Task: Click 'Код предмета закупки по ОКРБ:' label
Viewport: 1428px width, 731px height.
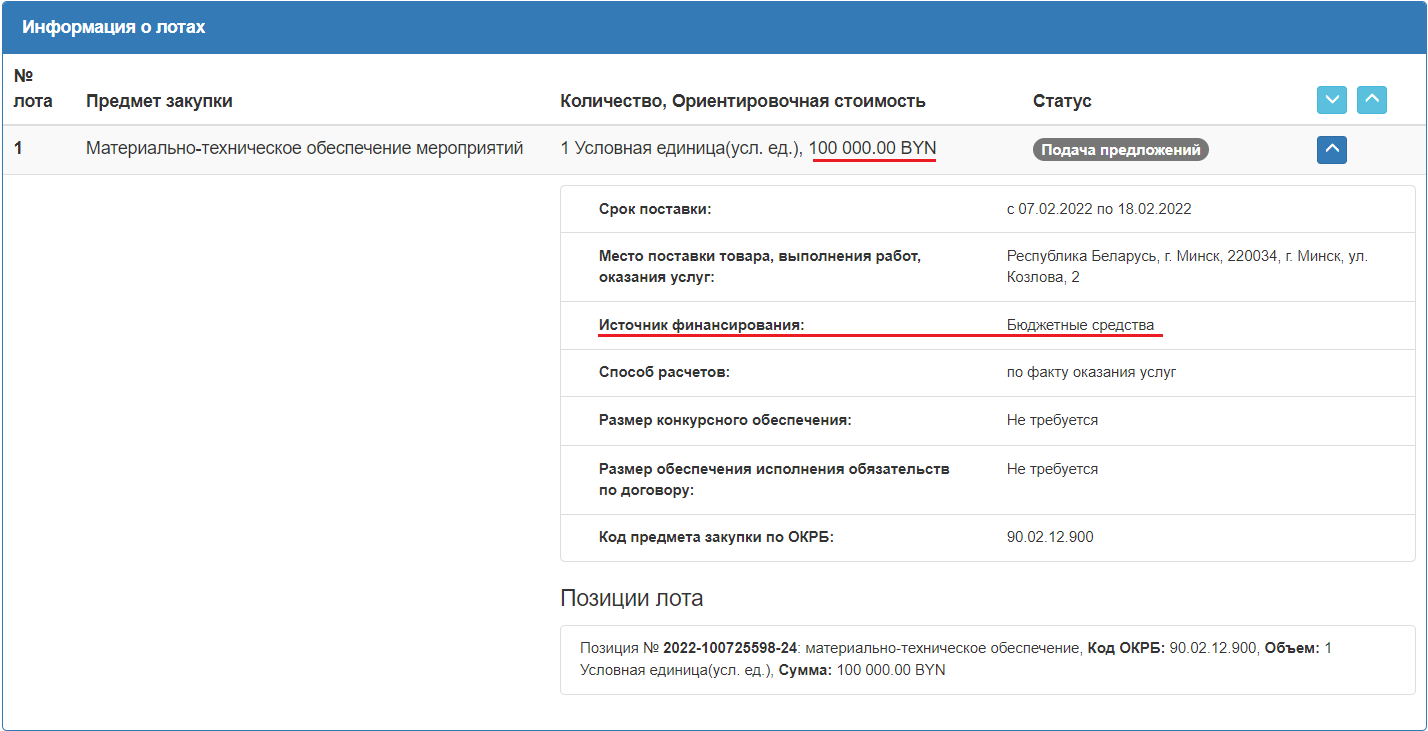Action: coord(716,537)
